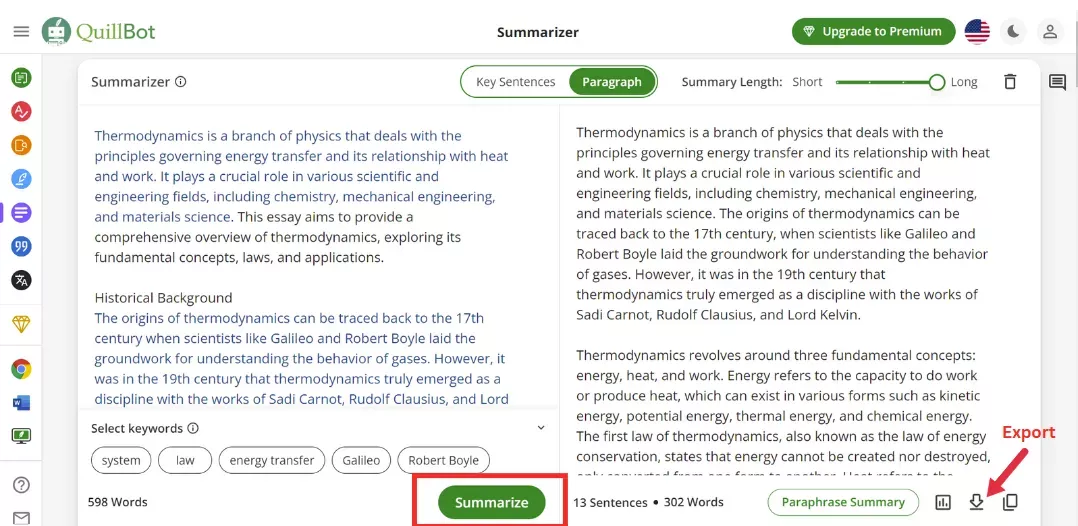Export the summary with download icon
The height and width of the screenshot is (526, 1078).
(x=976, y=502)
